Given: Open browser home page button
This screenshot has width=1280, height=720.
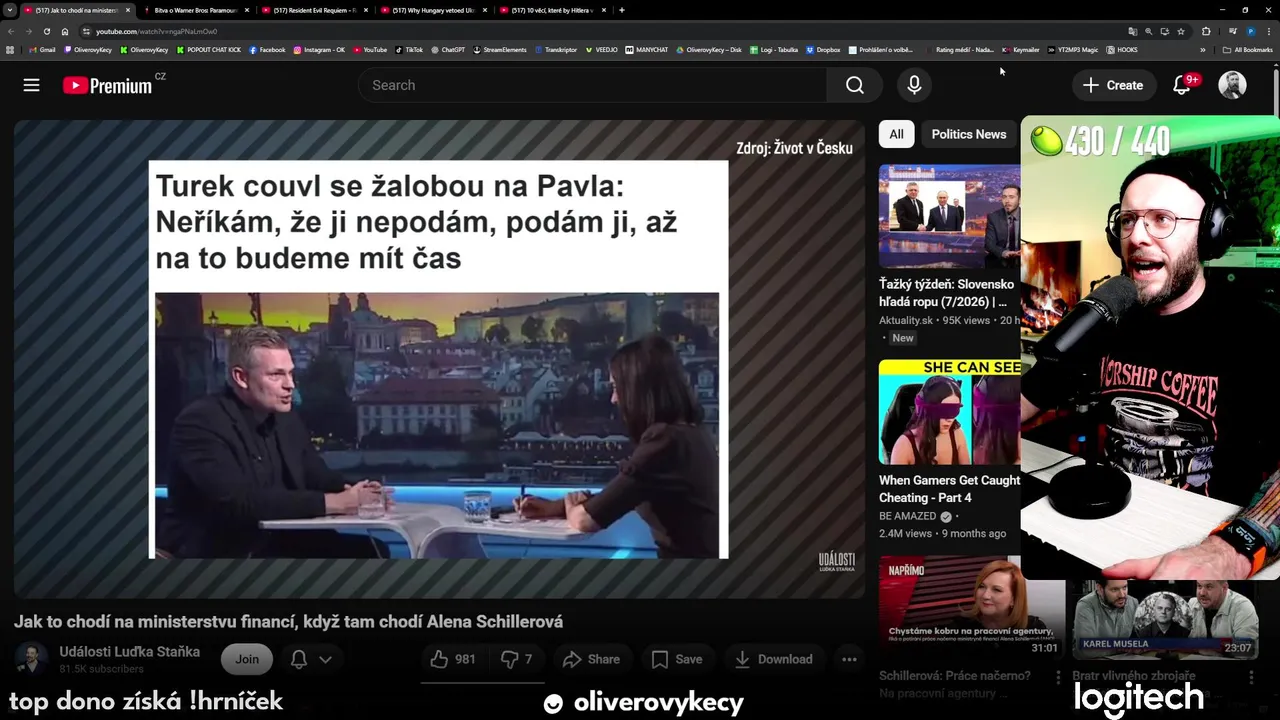Looking at the screenshot, I should pyautogui.click(x=65, y=31).
